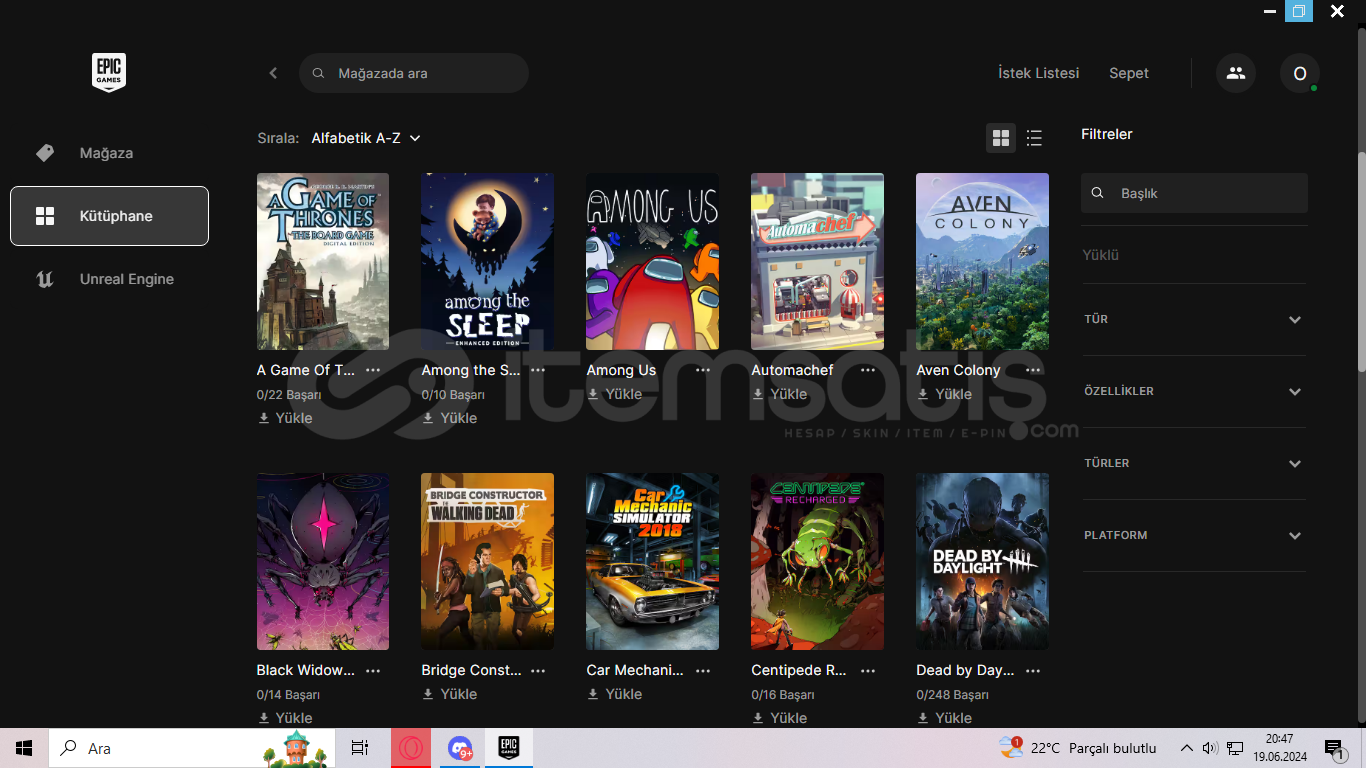Screen dimensions: 1366x768
Task: Open the Discord taskbar icon
Action: 460,748
